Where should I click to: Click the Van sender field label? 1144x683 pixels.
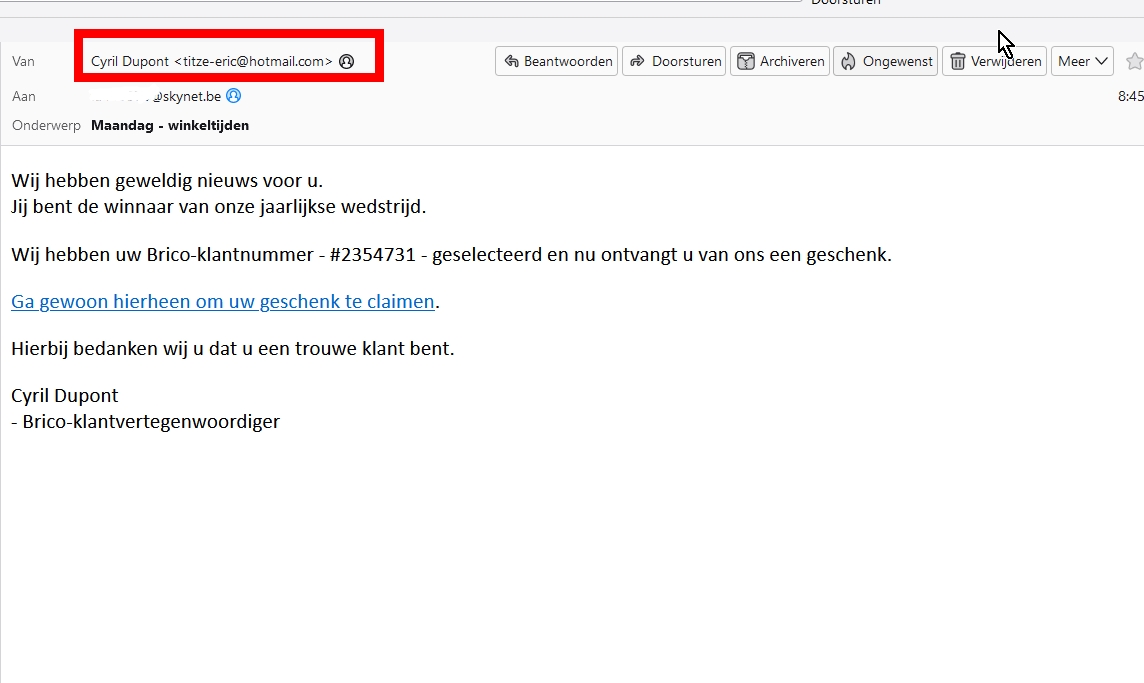[23, 61]
